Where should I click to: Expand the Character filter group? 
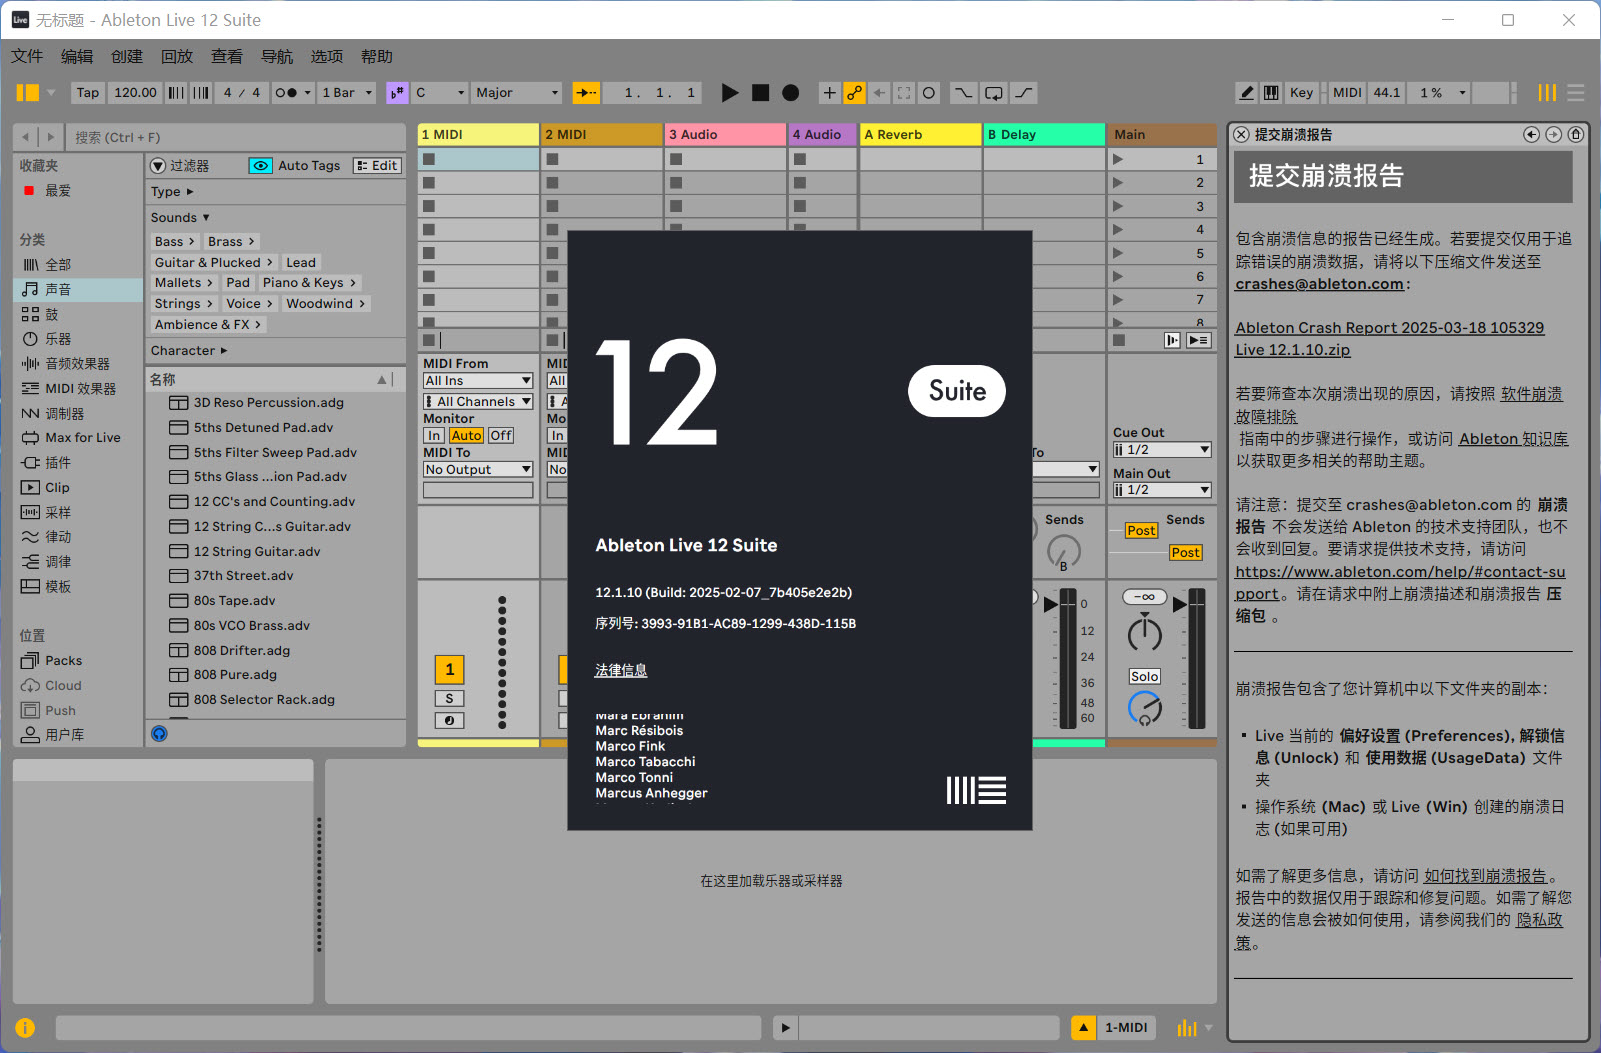tap(189, 351)
